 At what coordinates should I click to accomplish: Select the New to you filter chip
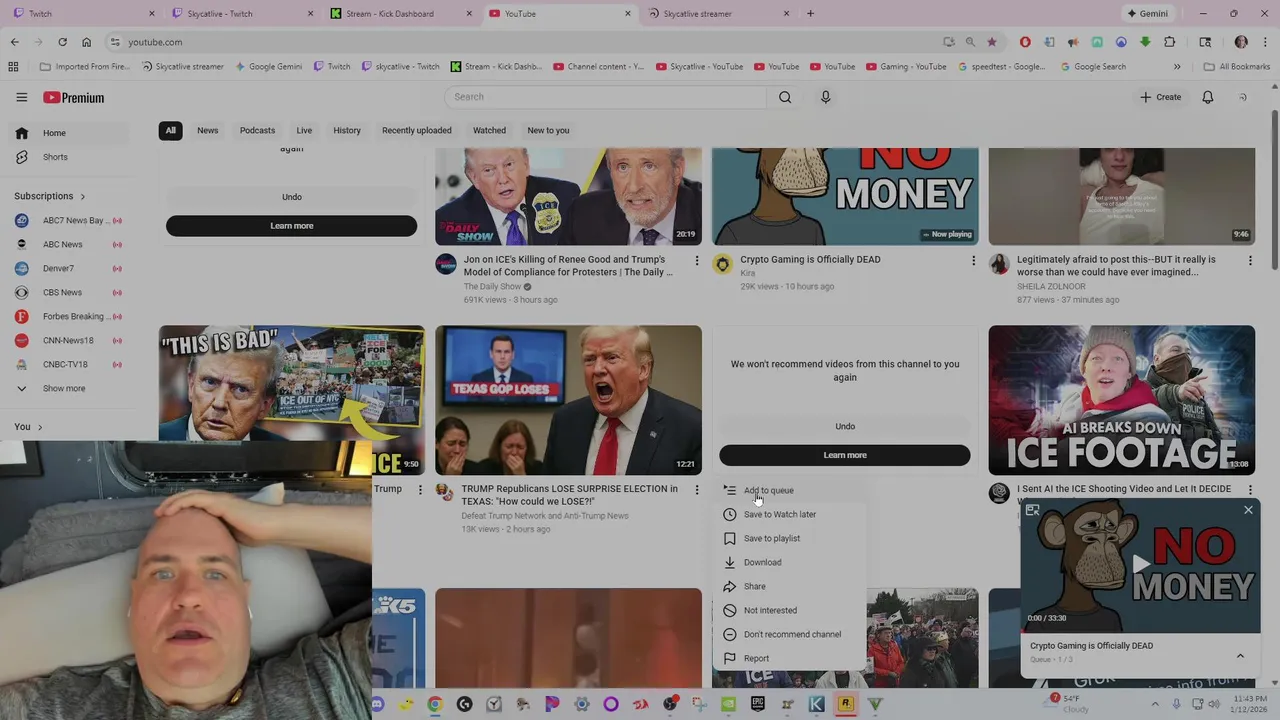[x=548, y=130]
